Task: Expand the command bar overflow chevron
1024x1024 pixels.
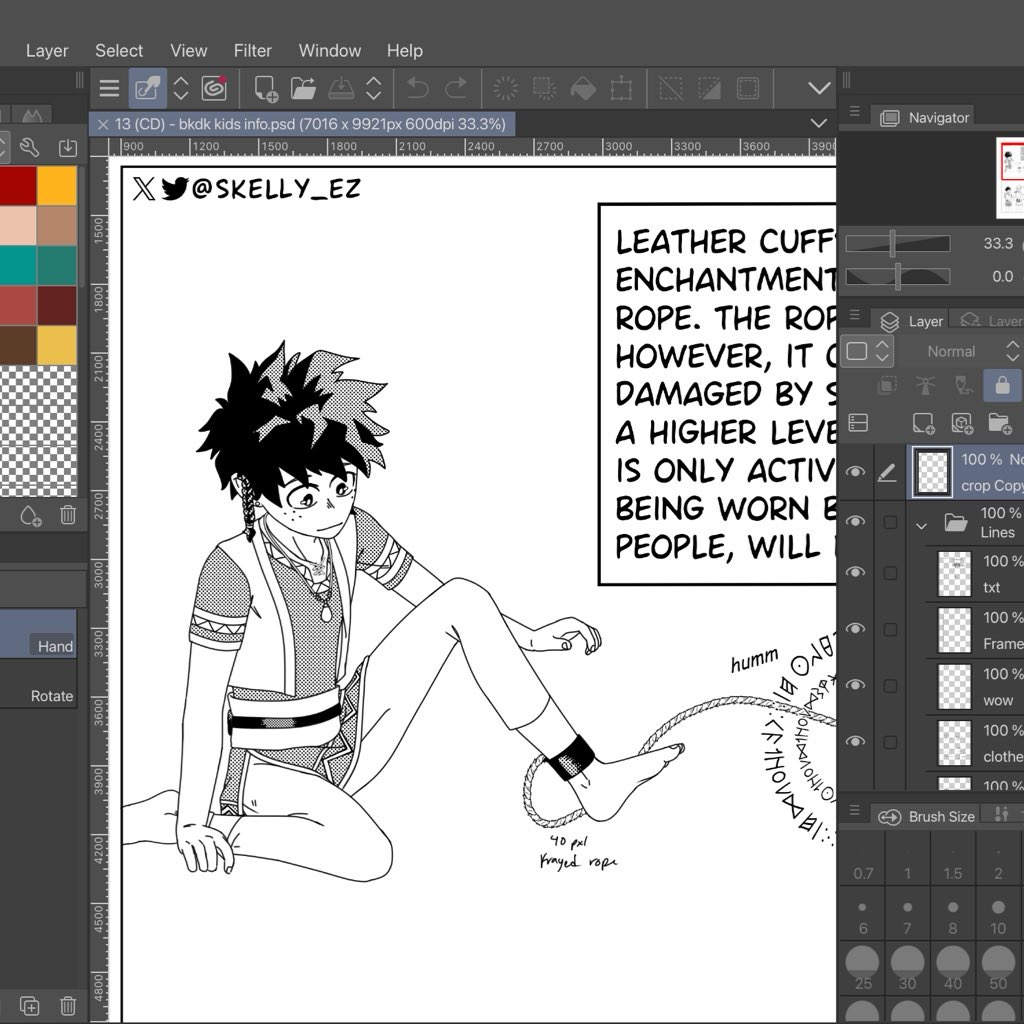Action: tap(819, 88)
